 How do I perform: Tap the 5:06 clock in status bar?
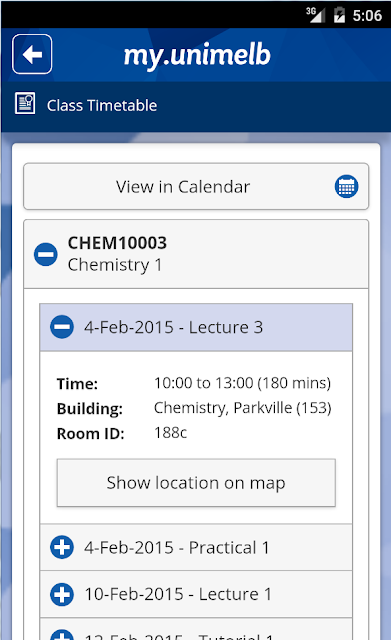[x=367, y=16]
